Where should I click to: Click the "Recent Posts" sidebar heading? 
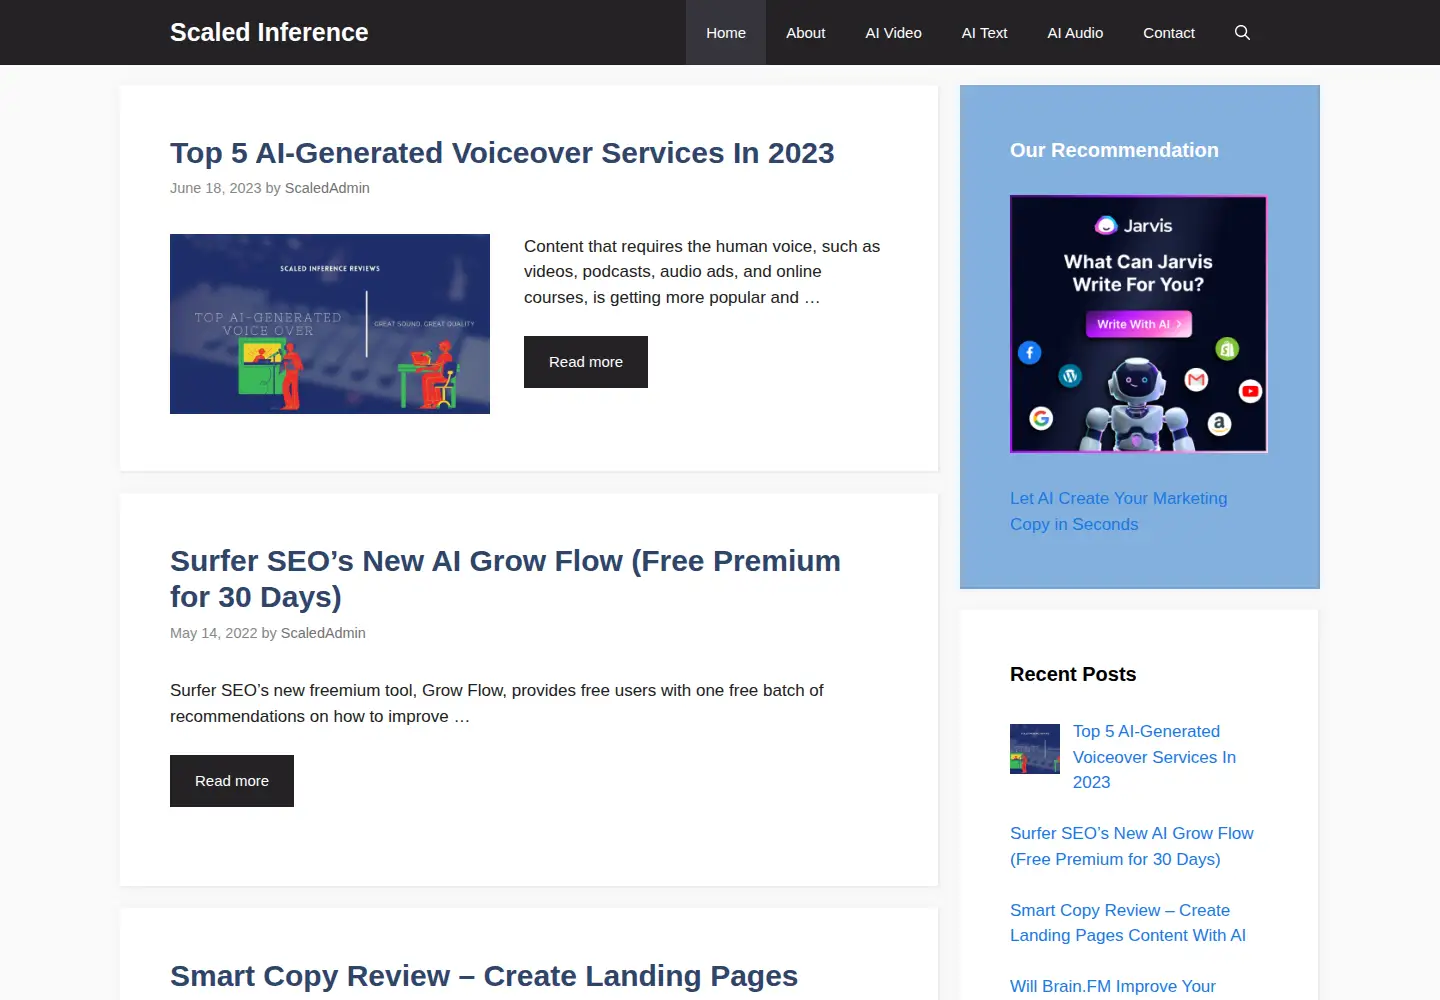coord(1073,674)
